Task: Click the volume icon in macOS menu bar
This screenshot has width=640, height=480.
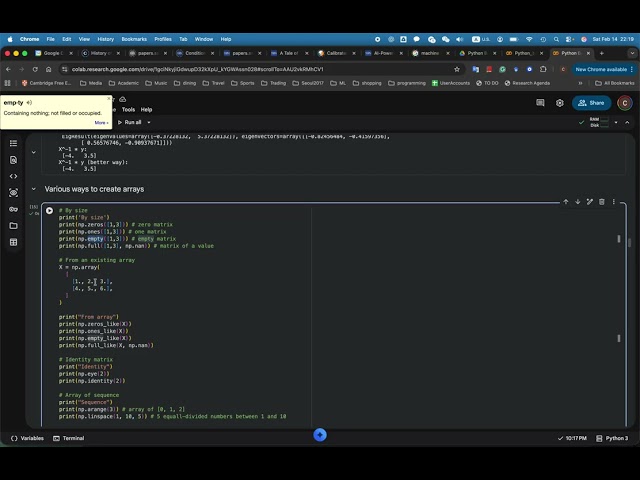Action: [460, 39]
